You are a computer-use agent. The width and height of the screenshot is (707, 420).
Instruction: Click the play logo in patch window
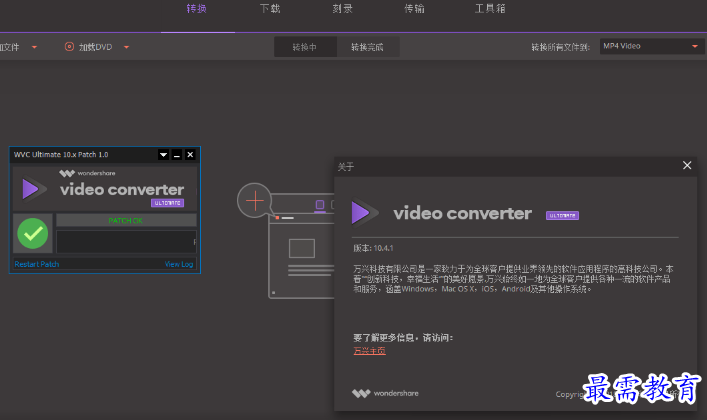tap(33, 189)
